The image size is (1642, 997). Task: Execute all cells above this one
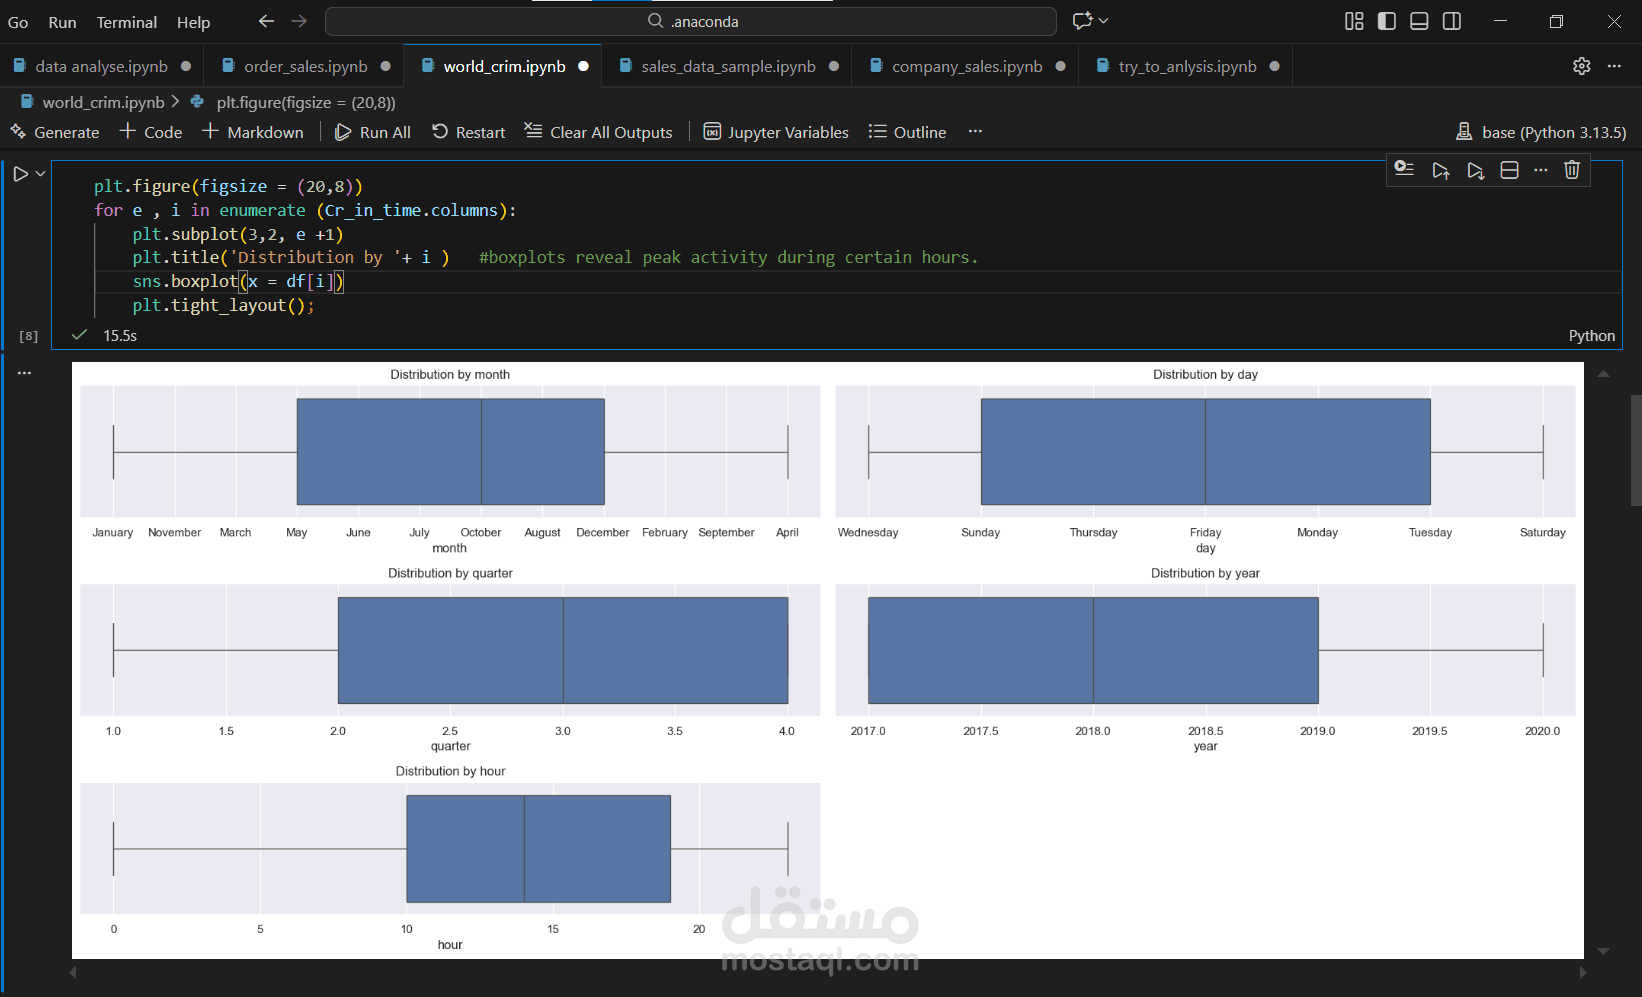click(1440, 170)
